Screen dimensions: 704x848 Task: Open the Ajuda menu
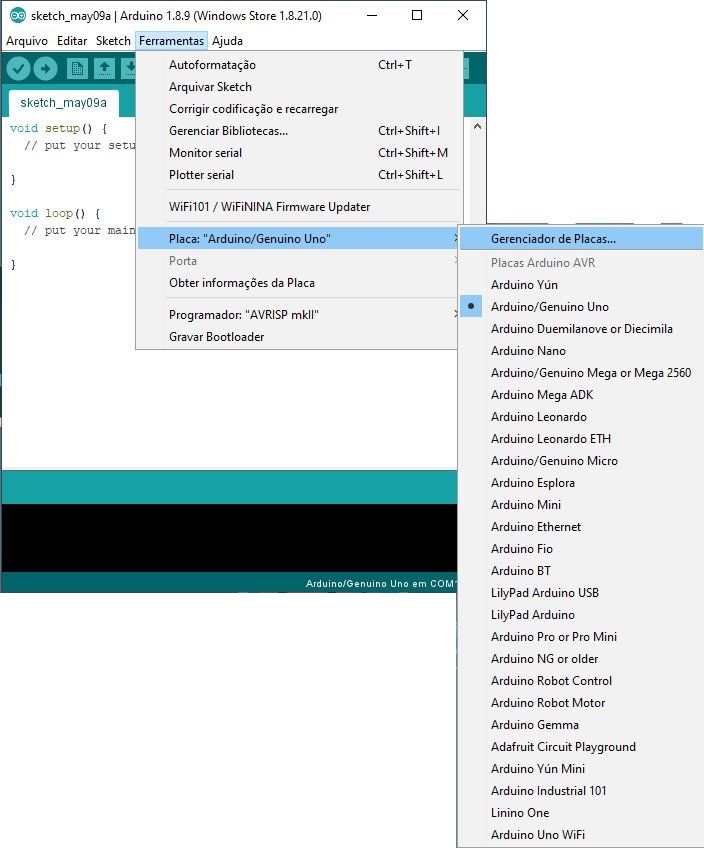[x=227, y=41]
